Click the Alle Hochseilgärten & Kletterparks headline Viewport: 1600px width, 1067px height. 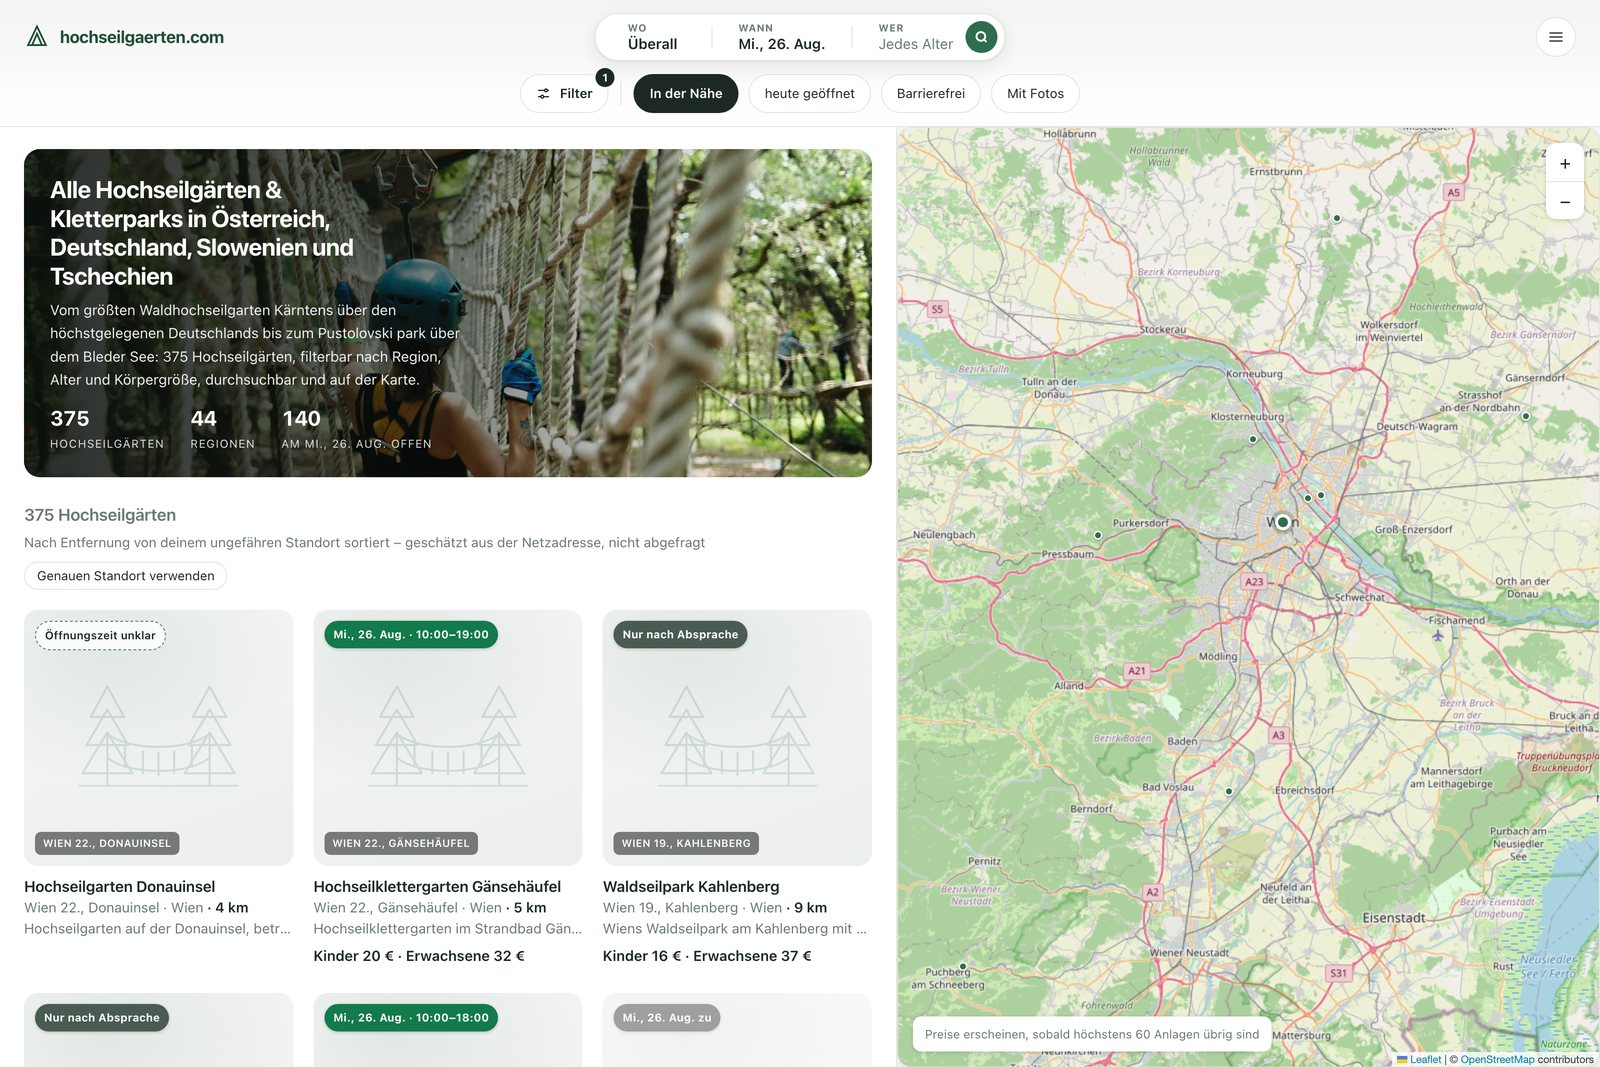(202, 233)
